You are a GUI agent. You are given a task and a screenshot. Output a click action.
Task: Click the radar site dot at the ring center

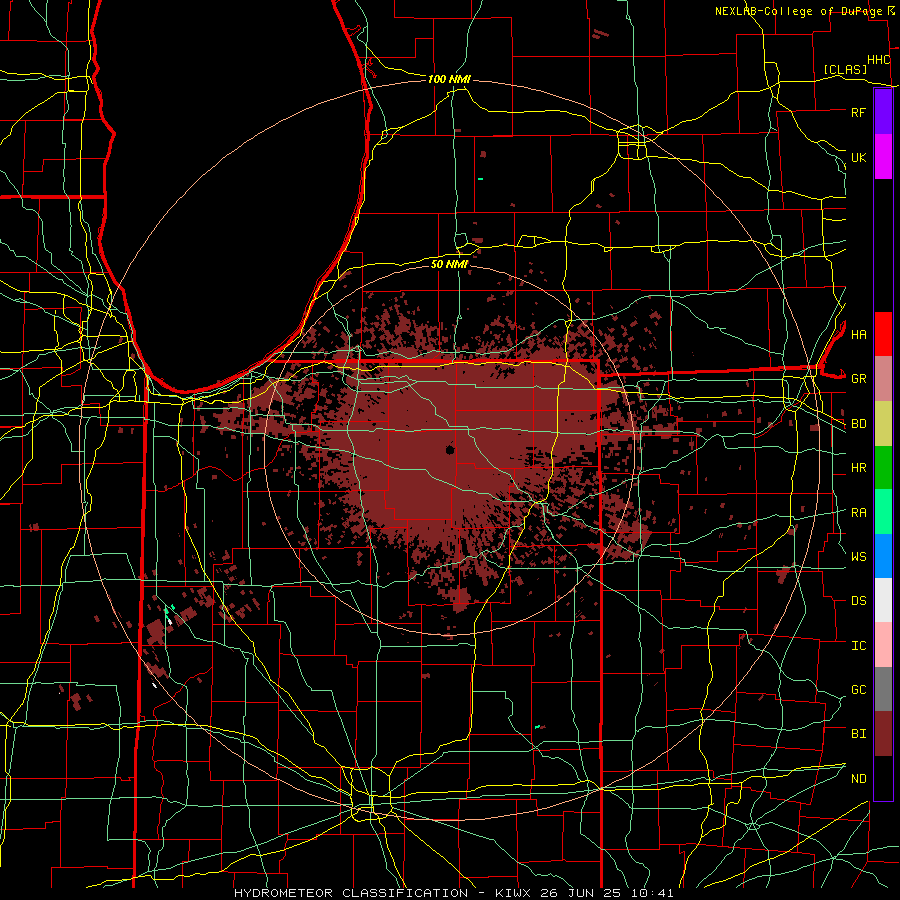point(449,449)
